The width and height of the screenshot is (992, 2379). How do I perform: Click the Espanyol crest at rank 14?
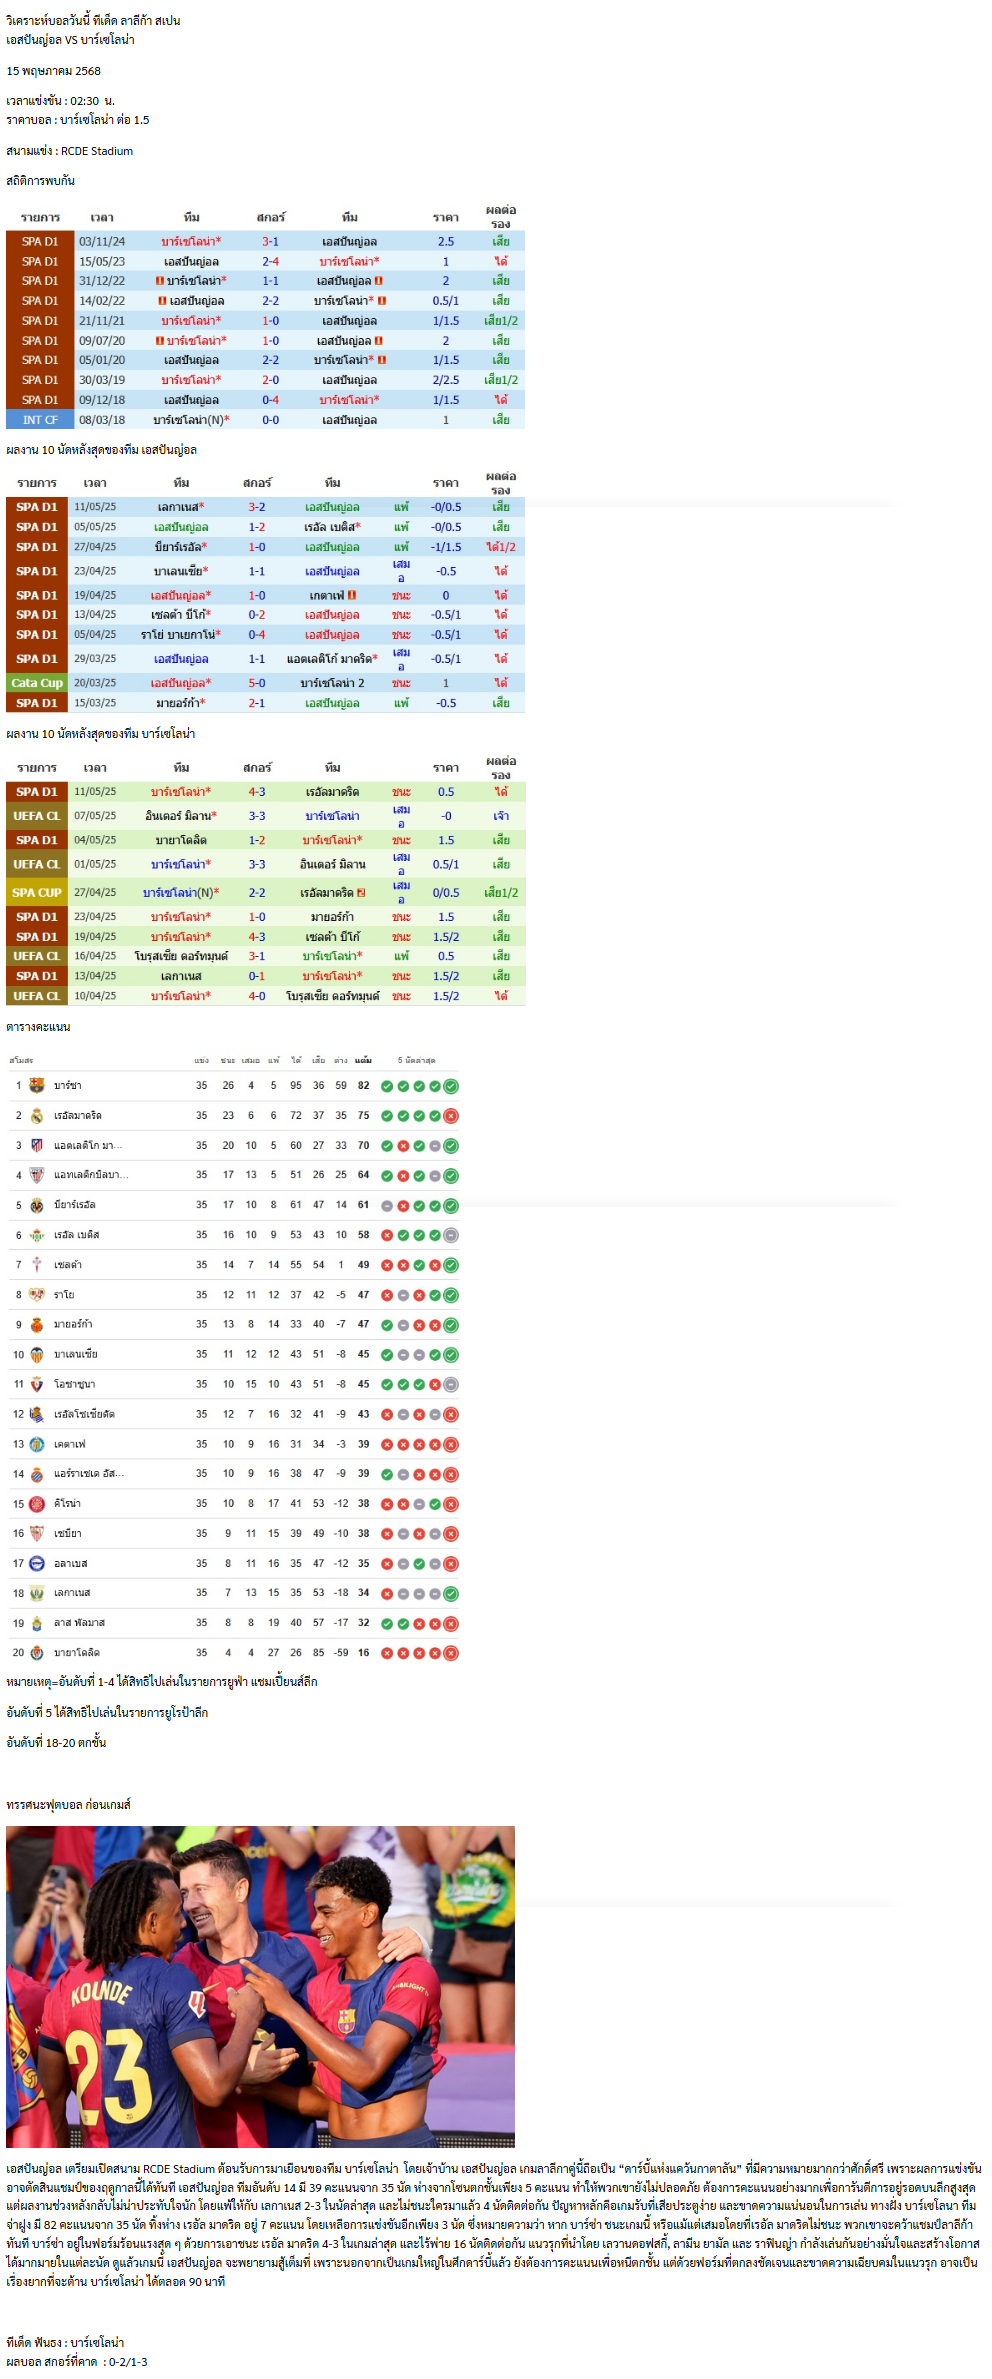pos(37,1474)
